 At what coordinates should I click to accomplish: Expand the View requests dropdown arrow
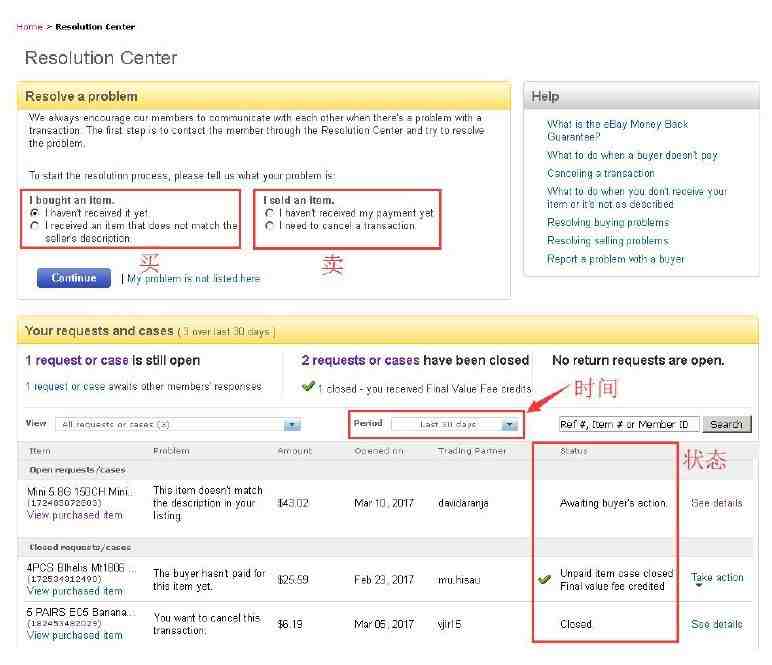click(292, 425)
